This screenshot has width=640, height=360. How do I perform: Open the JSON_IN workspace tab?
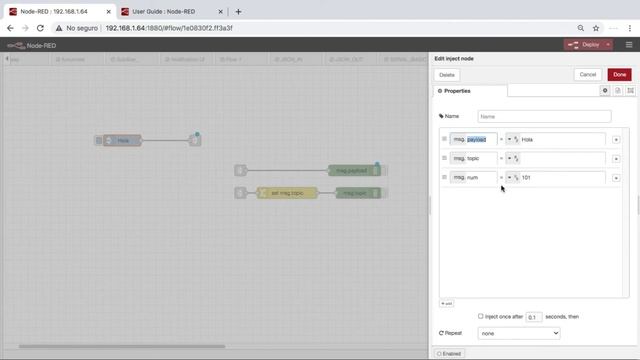(x=295, y=59)
